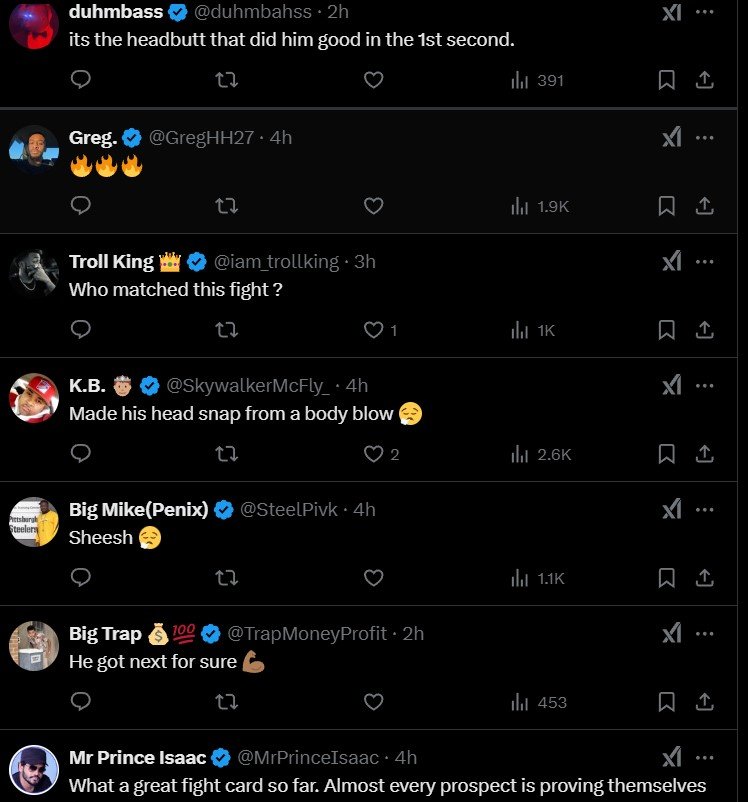Viewport: 748px width, 802px height.
Task: Reply to Big Trap's tweet
Action: 82,702
